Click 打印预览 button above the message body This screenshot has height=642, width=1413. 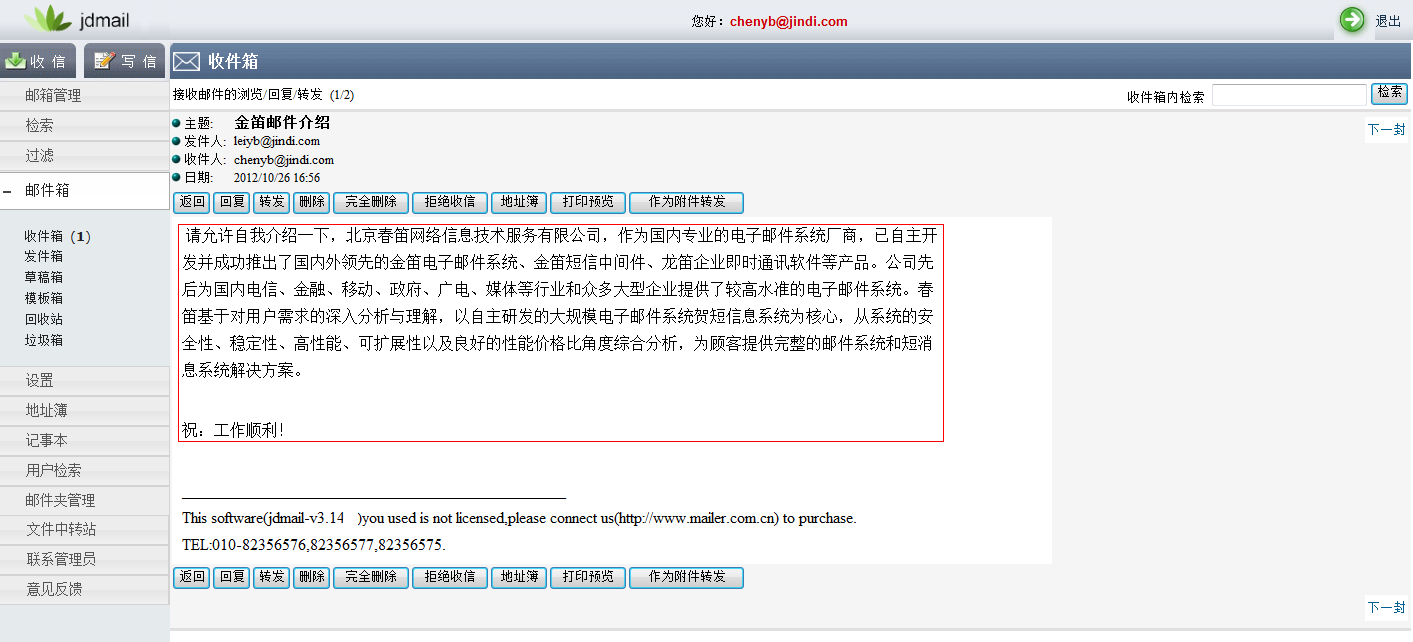tap(588, 202)
